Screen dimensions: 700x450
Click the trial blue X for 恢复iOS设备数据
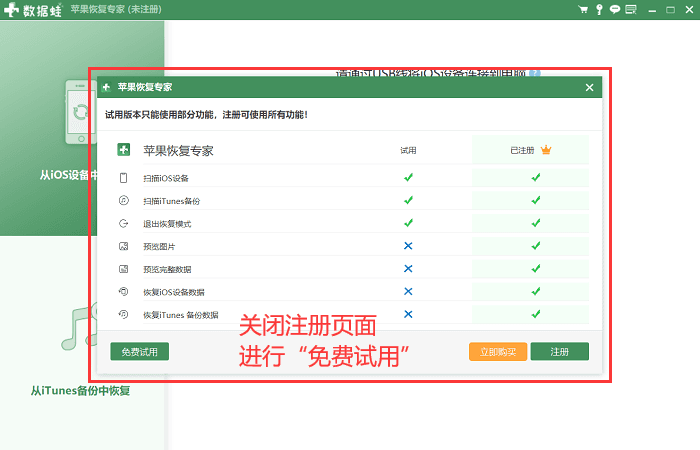coord(408,291)
